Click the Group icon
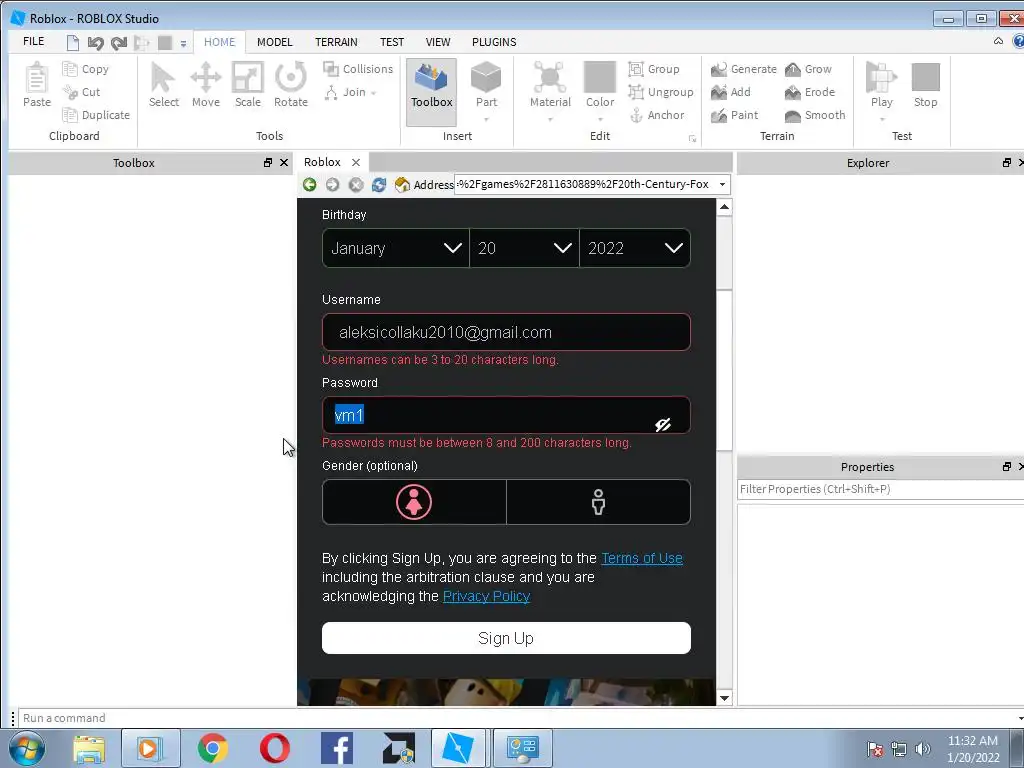 636,69
